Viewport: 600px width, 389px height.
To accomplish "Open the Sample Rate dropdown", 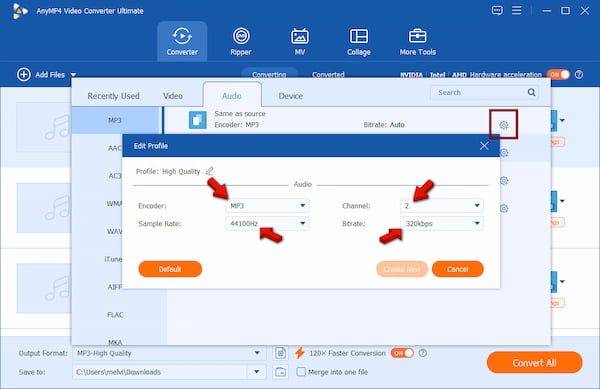I will click(267, 223).
